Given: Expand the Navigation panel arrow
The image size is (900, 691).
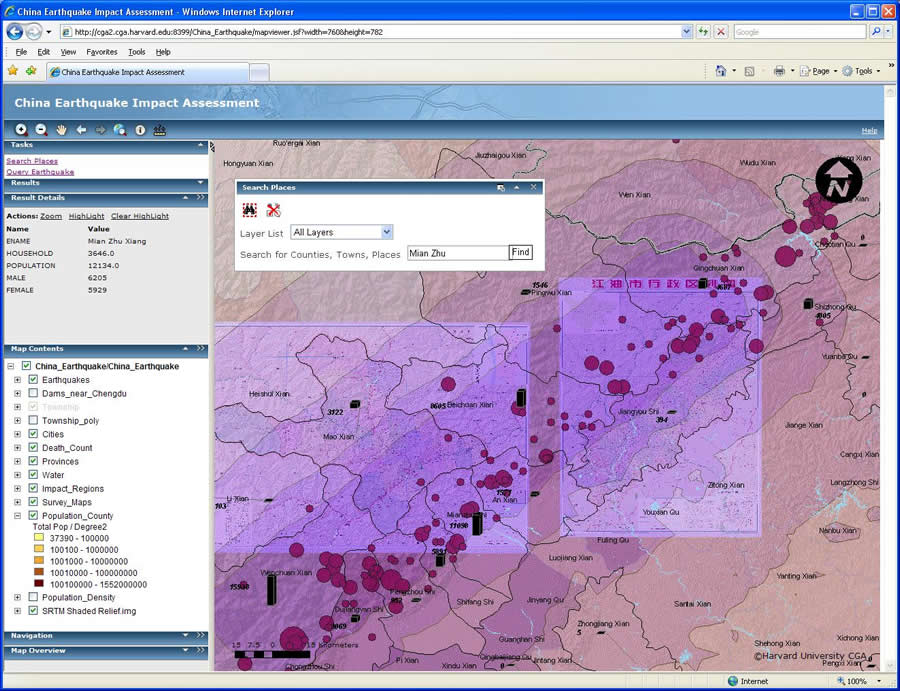Looking at the screenshot, I should click(185, 635).
